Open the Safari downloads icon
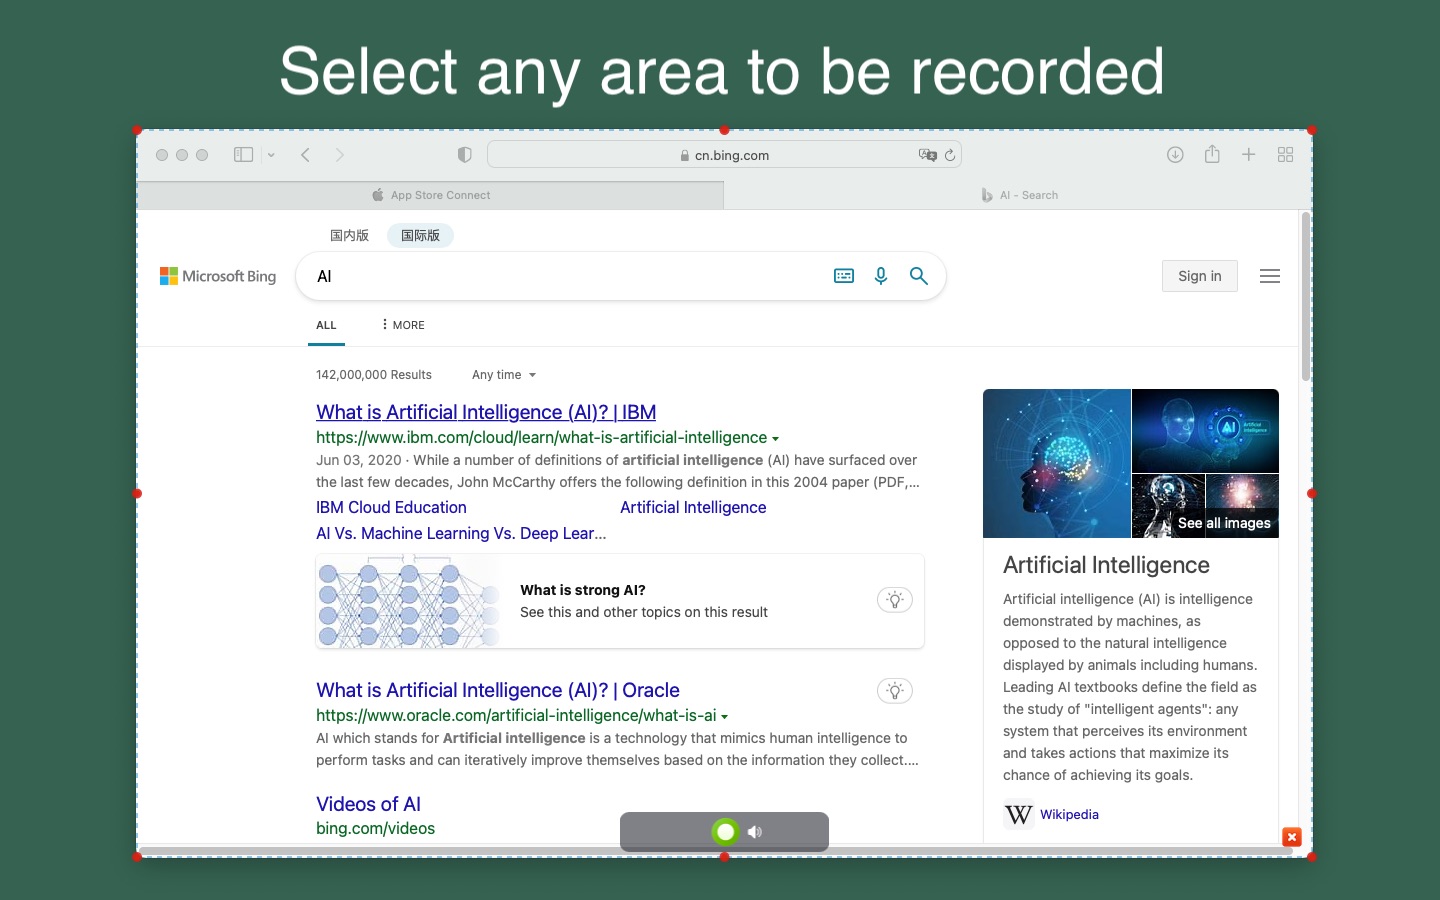The image size is (1440, 900). 1175,155
